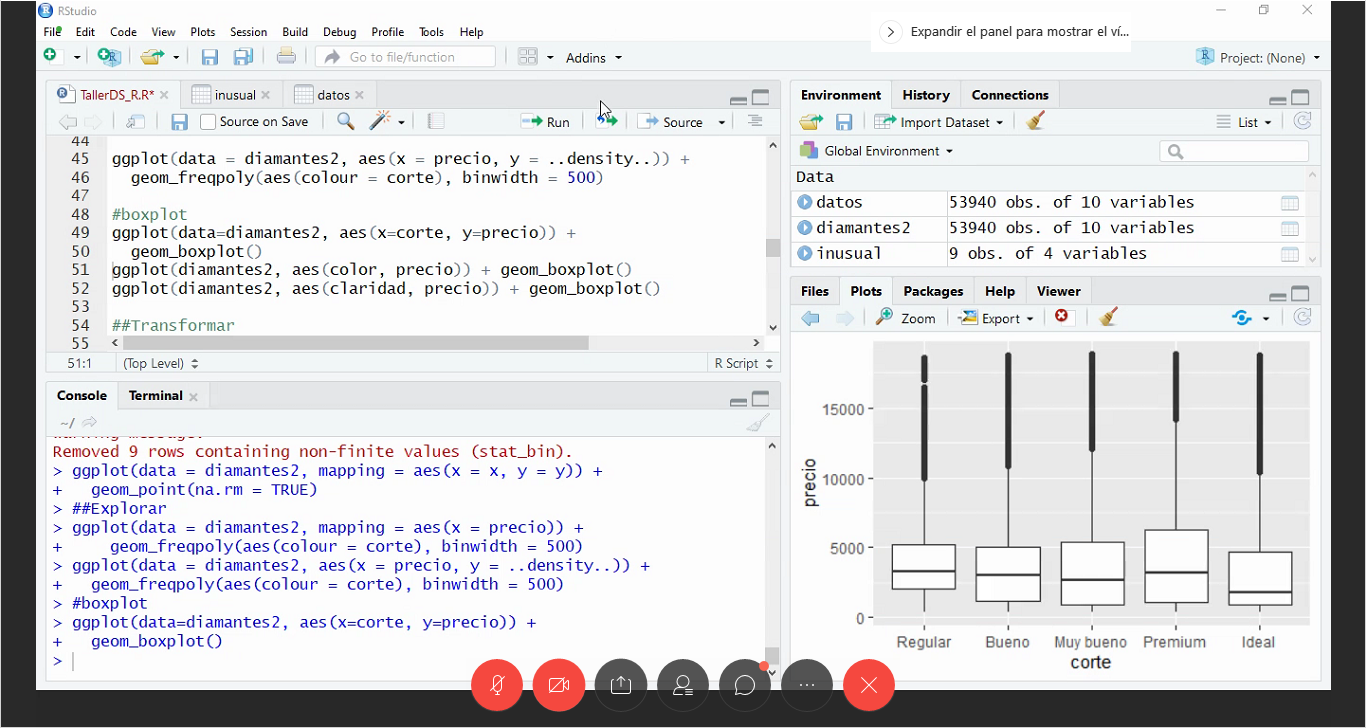Toggle the microphone mute button in the call bar
1366x728 pixels.
tap(497, 685)
